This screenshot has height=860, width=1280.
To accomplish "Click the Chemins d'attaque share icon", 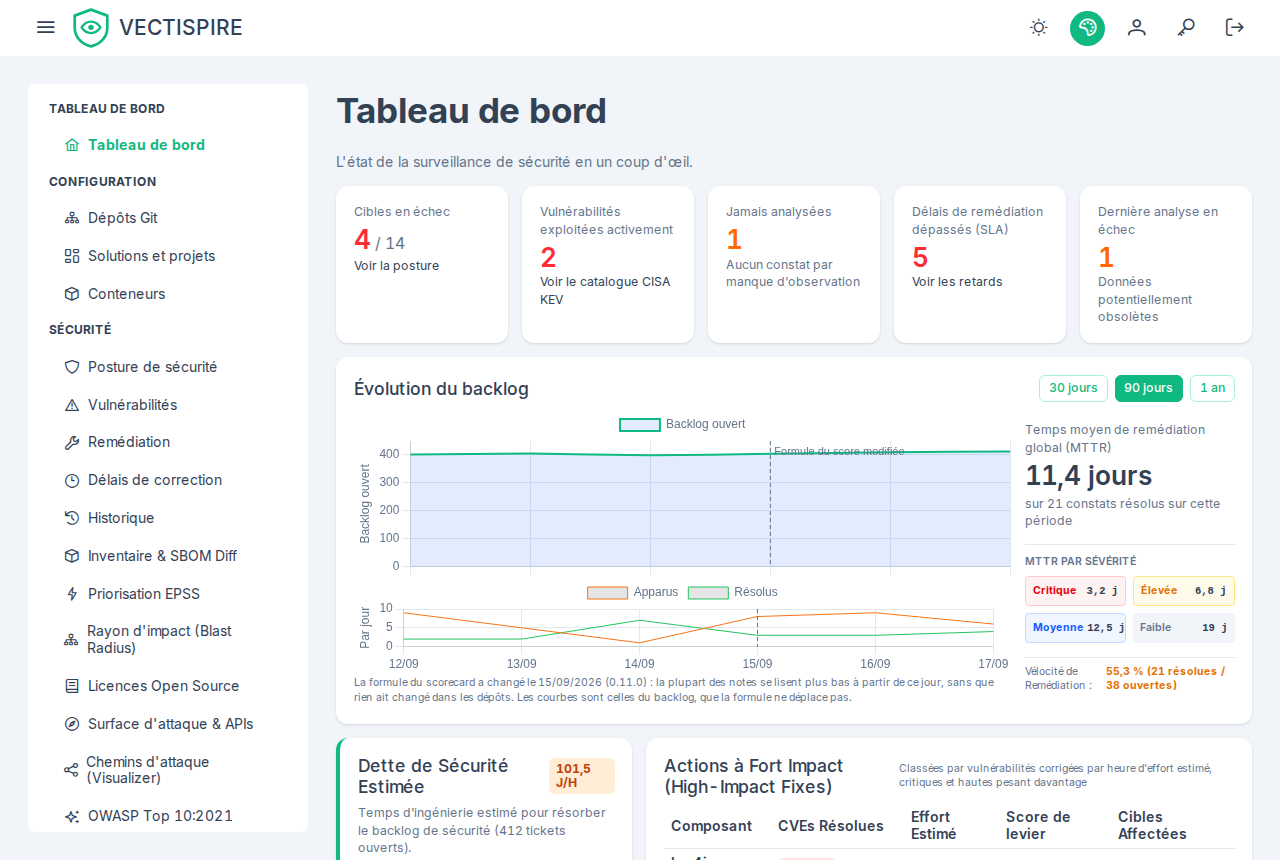I will pos(71,770).
